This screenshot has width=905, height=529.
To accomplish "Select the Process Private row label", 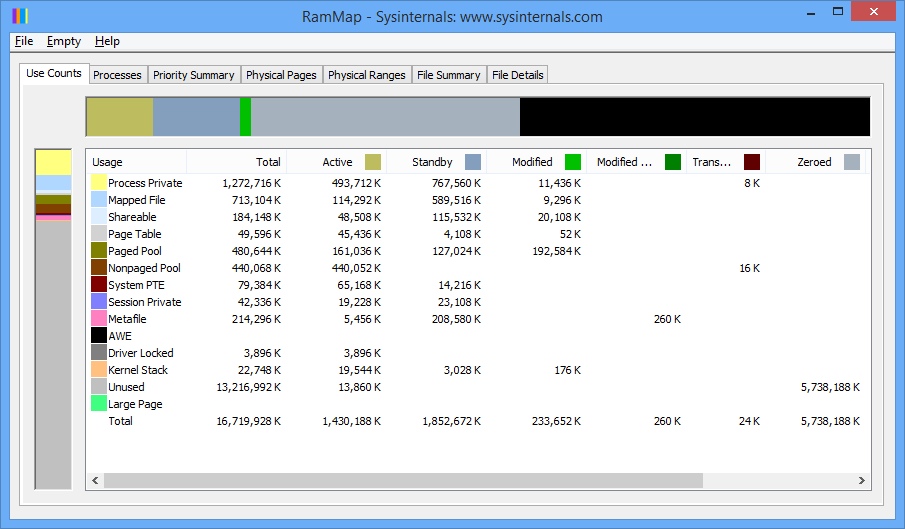I will pyautogui.click(x=145, y=183).
